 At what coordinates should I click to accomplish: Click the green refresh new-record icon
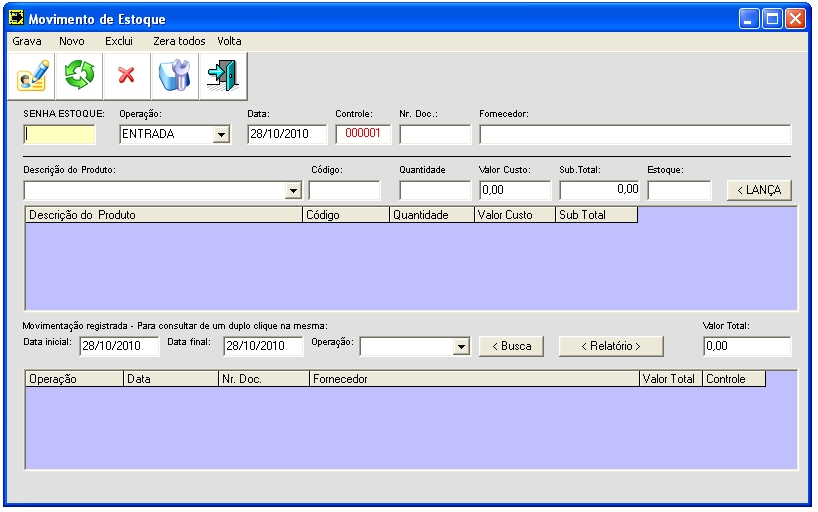79,75
